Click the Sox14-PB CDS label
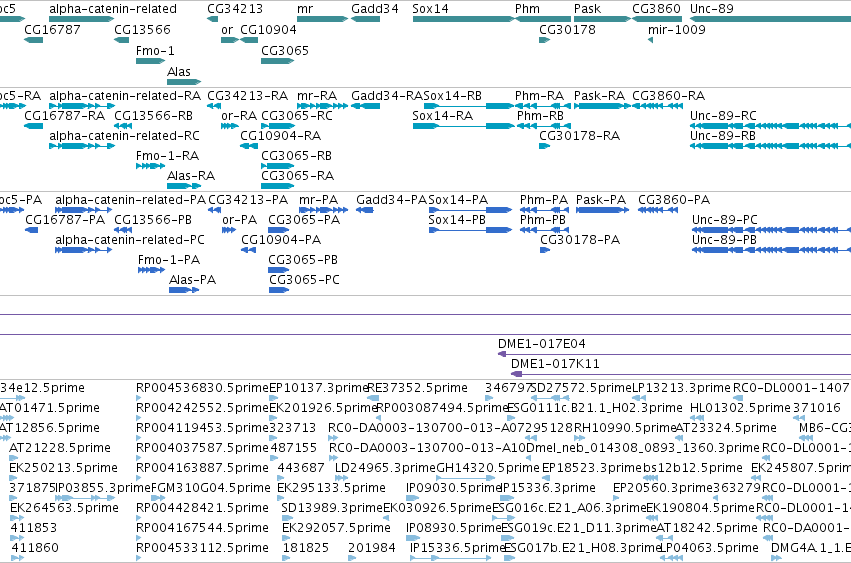 click(x=457, y=220)
